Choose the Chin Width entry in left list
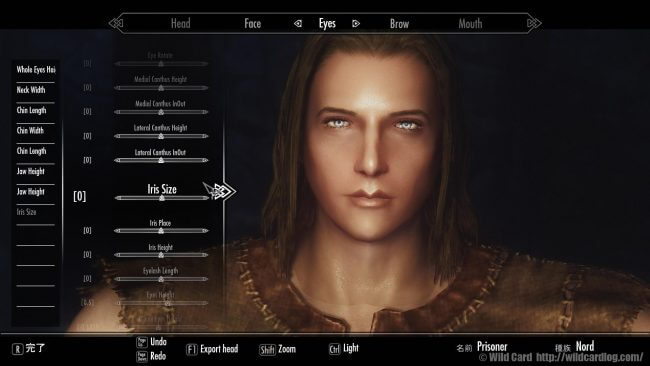Image resolution: width=650 pixels, height=366 pixels. (x=30, y=131)
